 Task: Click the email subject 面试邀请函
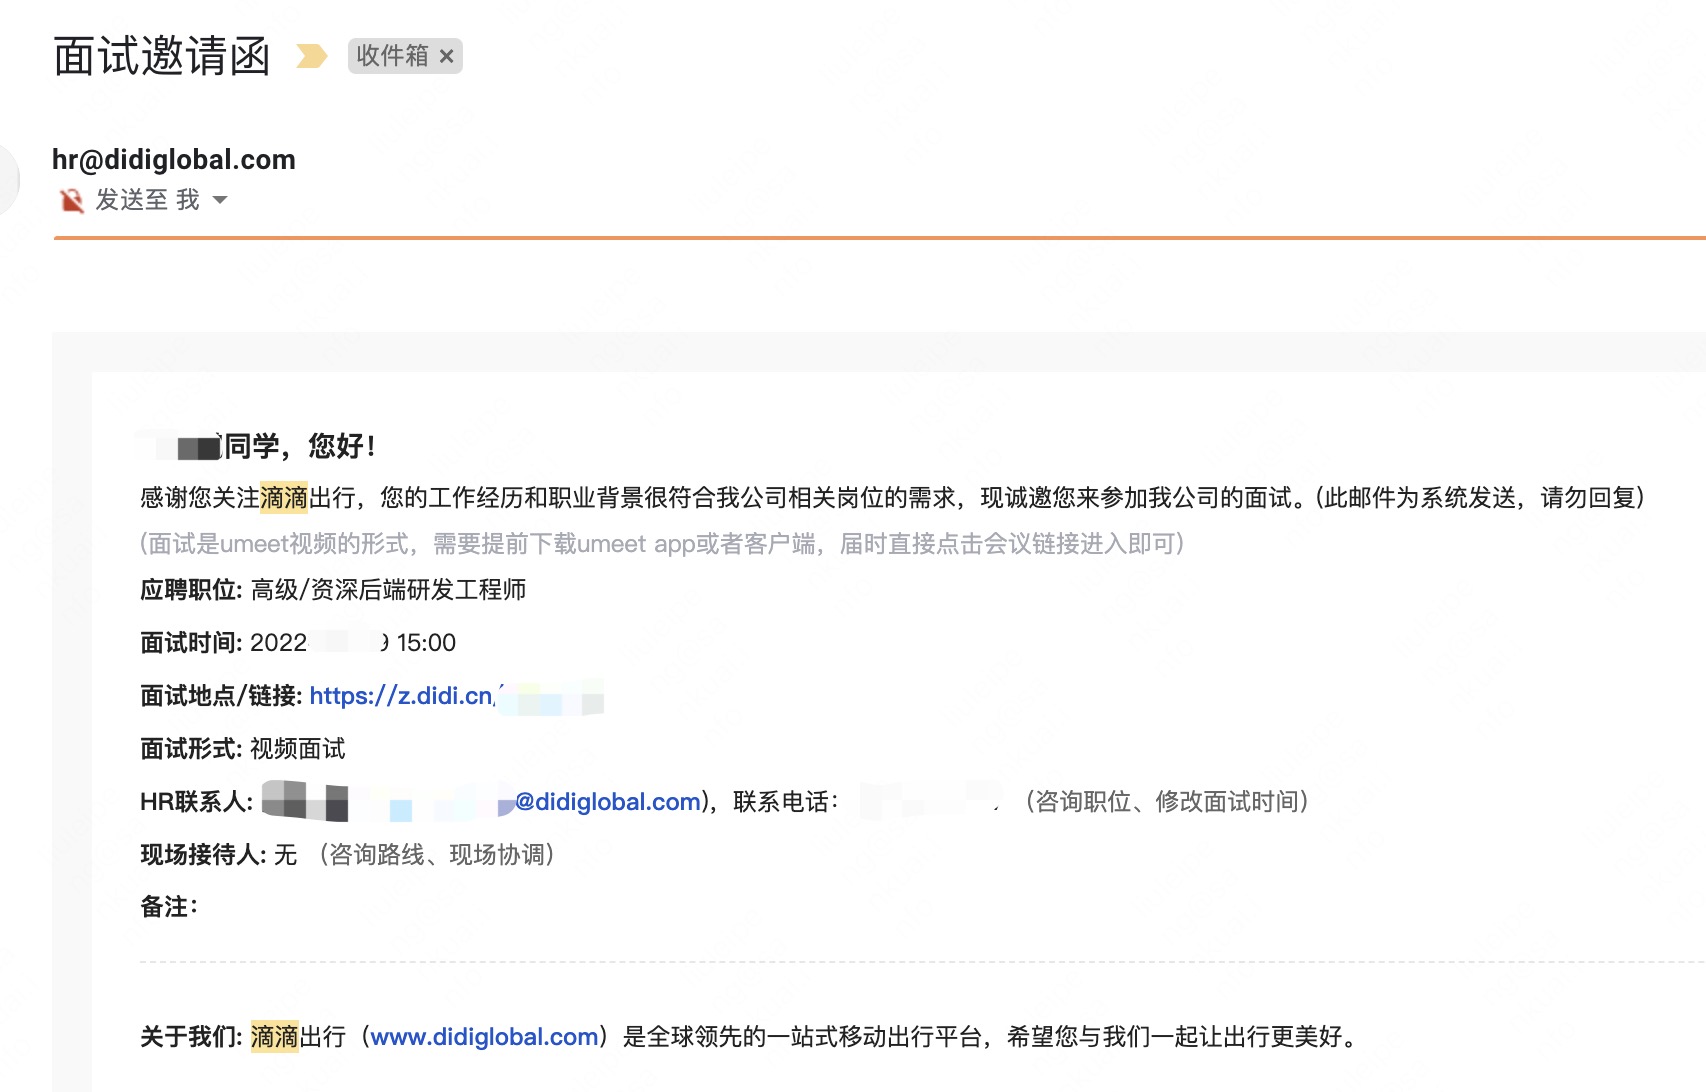tap(162, 56)
